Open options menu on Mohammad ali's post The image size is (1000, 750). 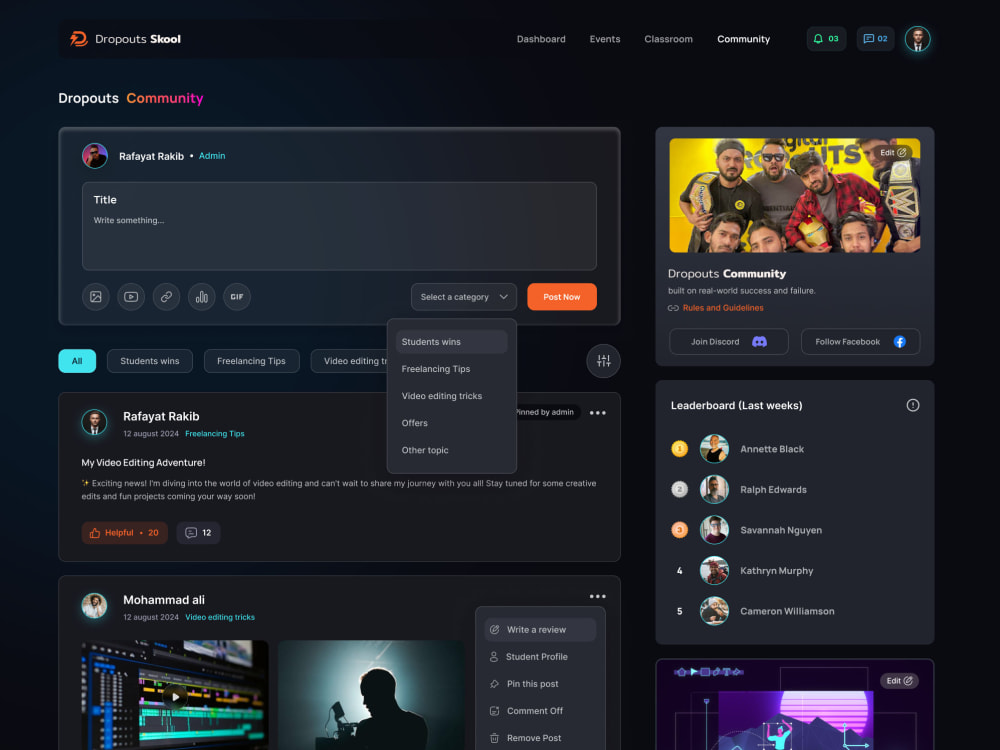click(x=598, y=596)
